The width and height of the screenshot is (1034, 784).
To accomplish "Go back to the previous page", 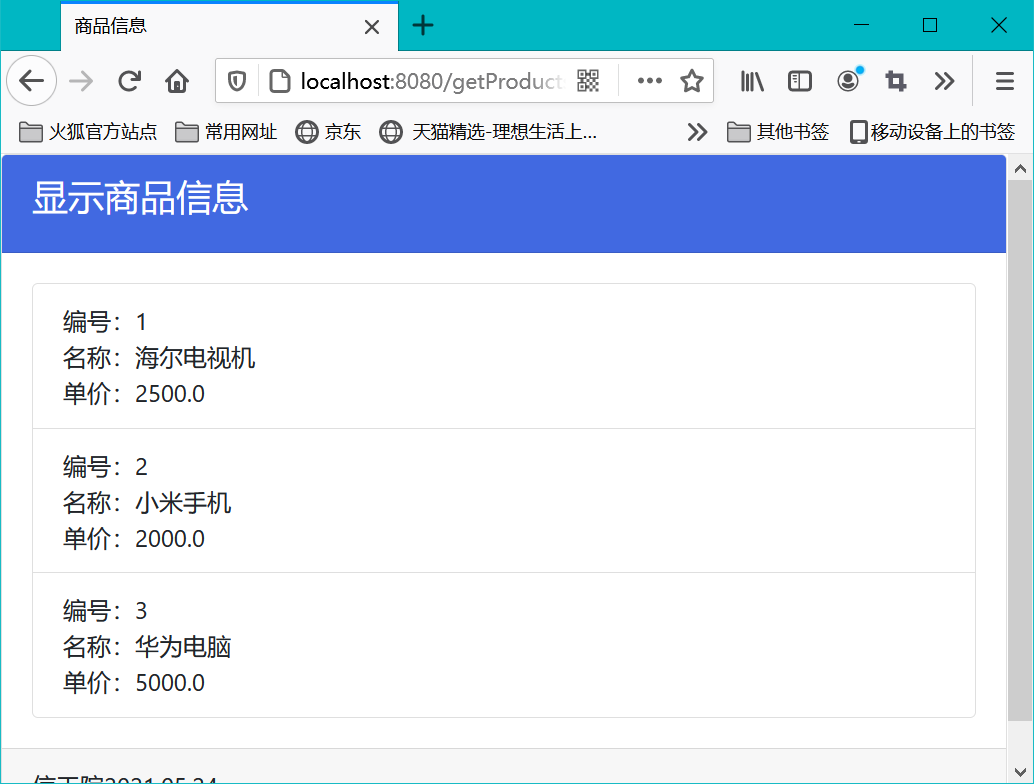I will click(31, 81).
